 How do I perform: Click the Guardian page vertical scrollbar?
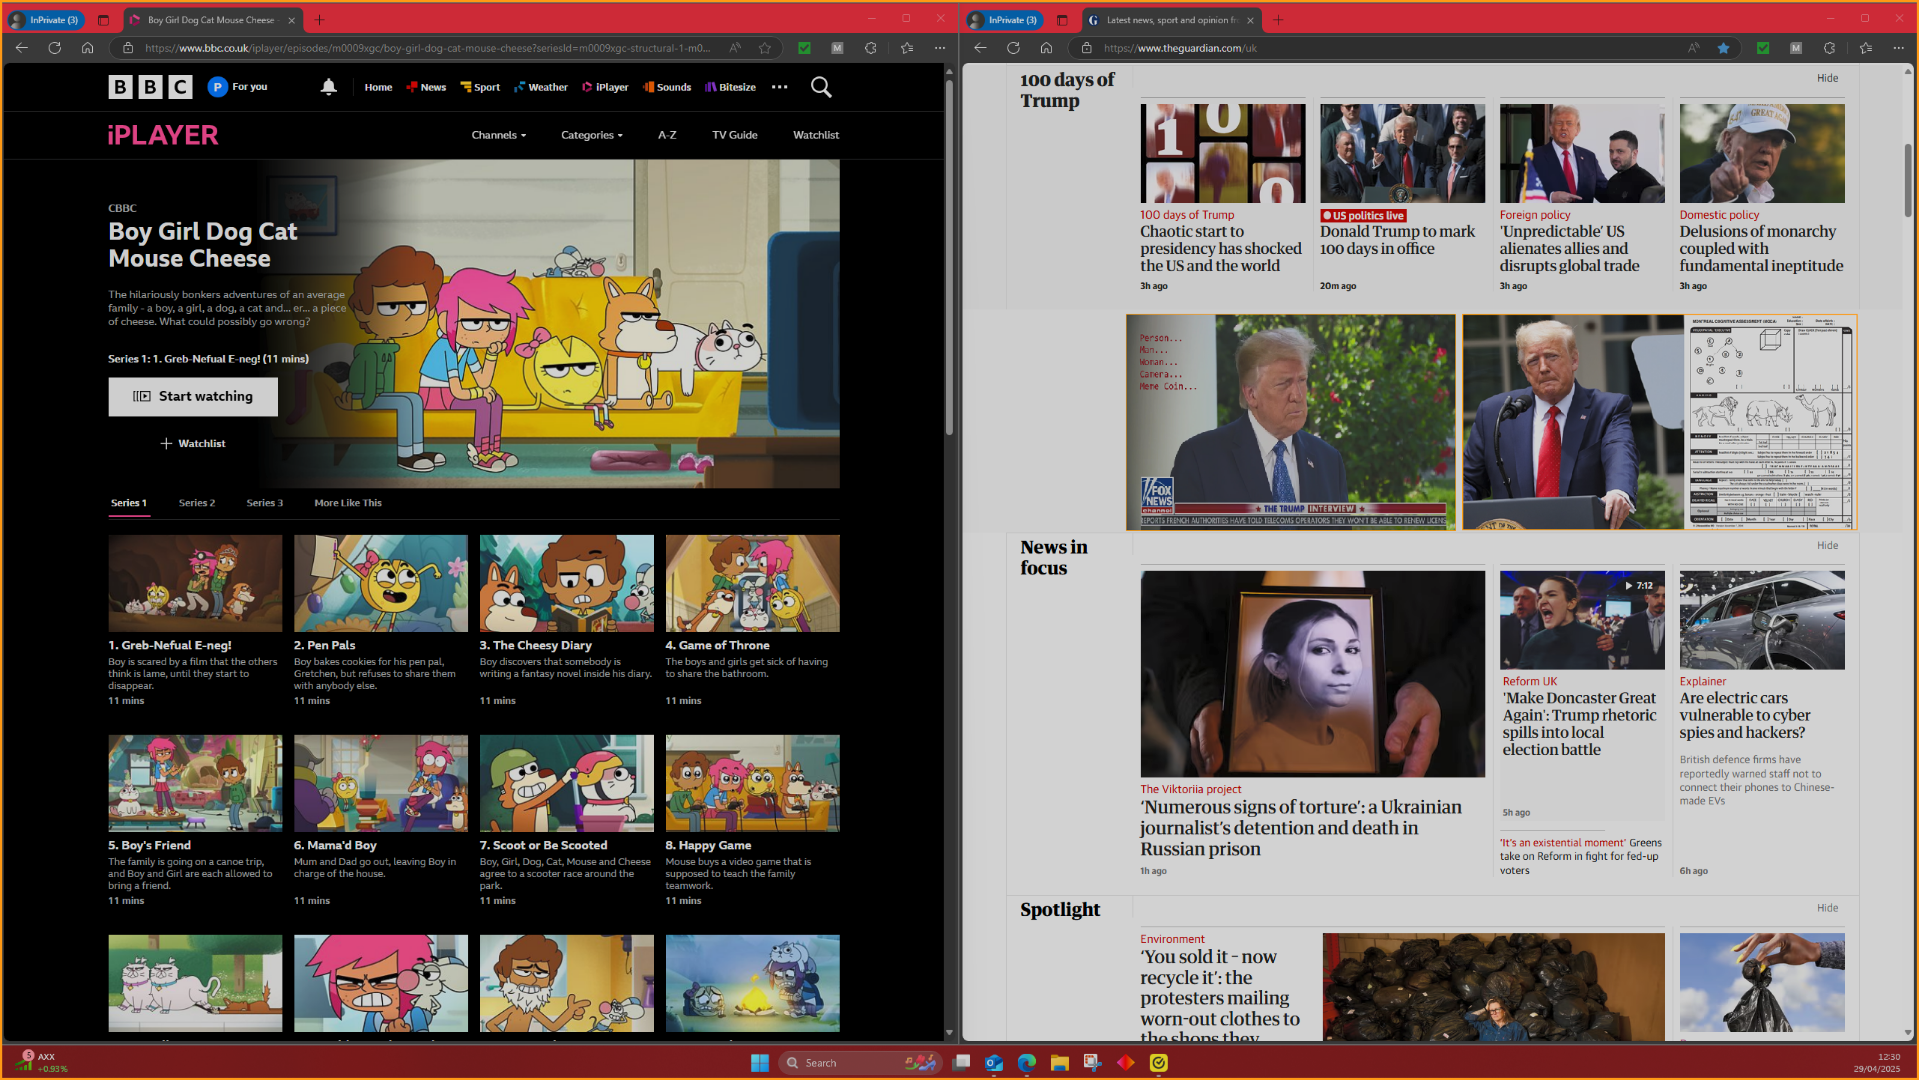[x=1907, y=180]
